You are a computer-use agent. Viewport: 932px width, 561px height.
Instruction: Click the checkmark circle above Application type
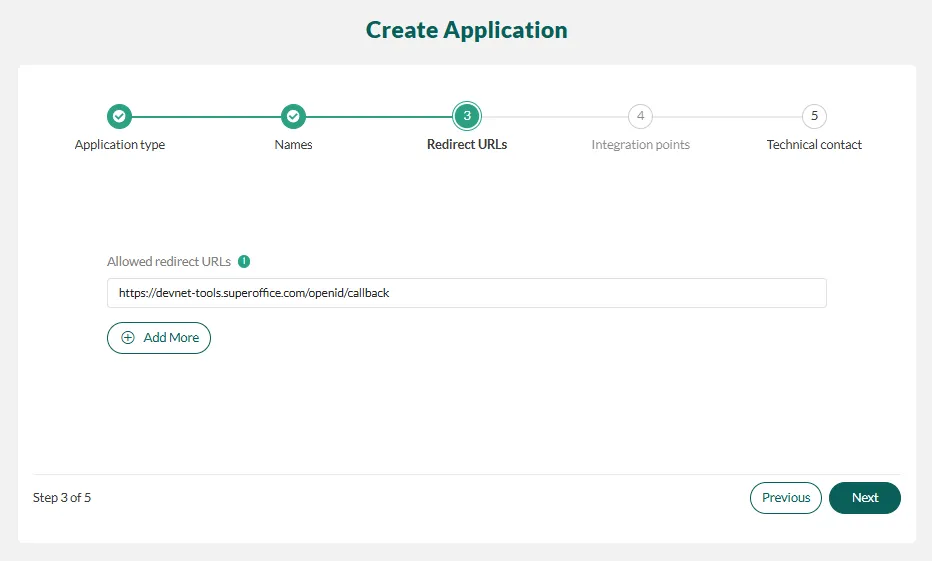[x=119, y=117]
